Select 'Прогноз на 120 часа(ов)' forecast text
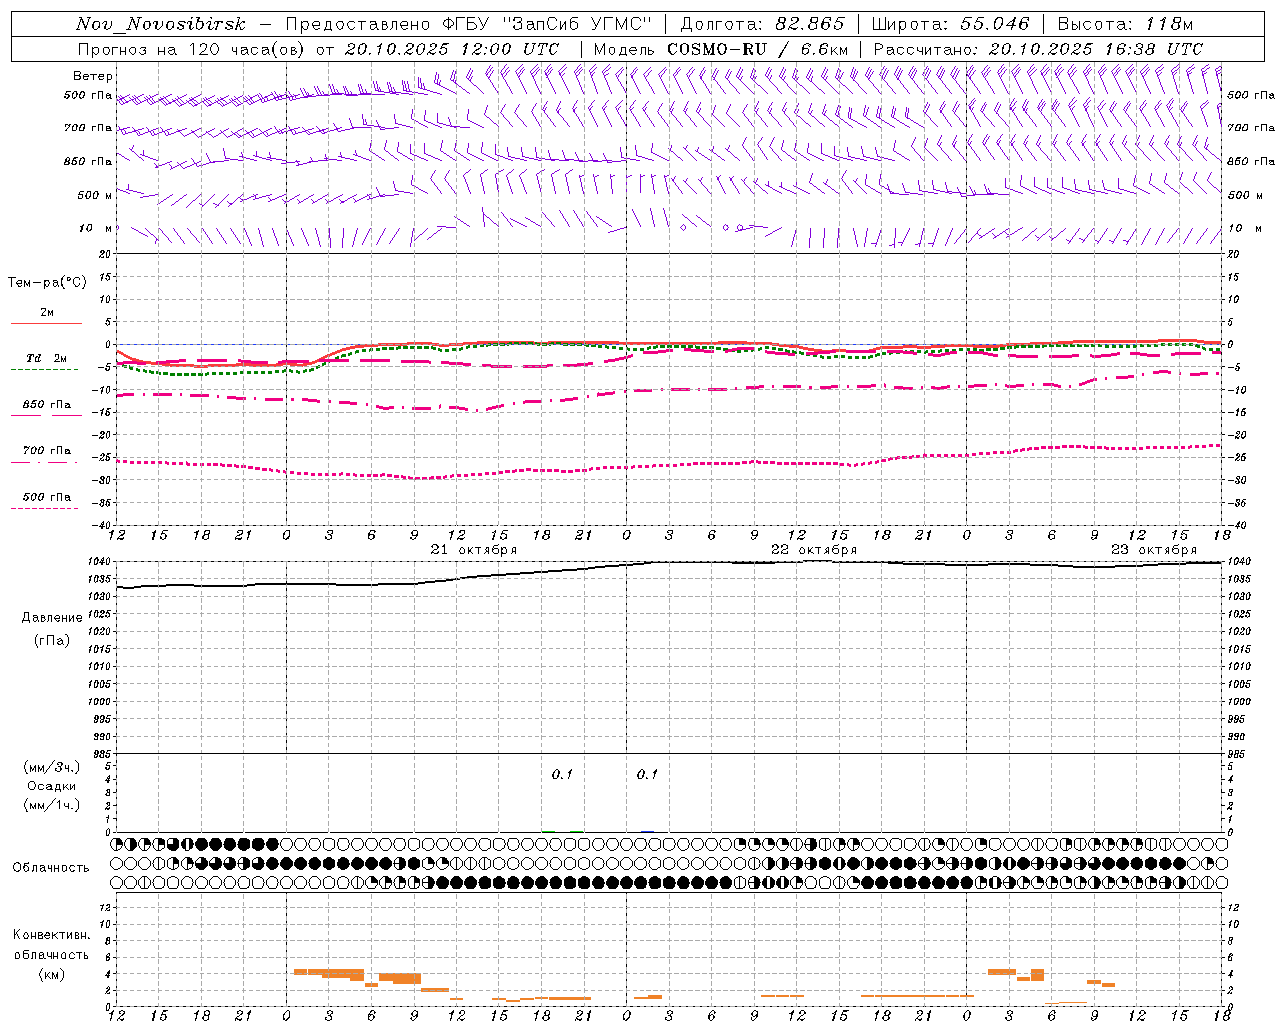The width and height of the screenshot is (1280, 1024). (x=192, y=49)
